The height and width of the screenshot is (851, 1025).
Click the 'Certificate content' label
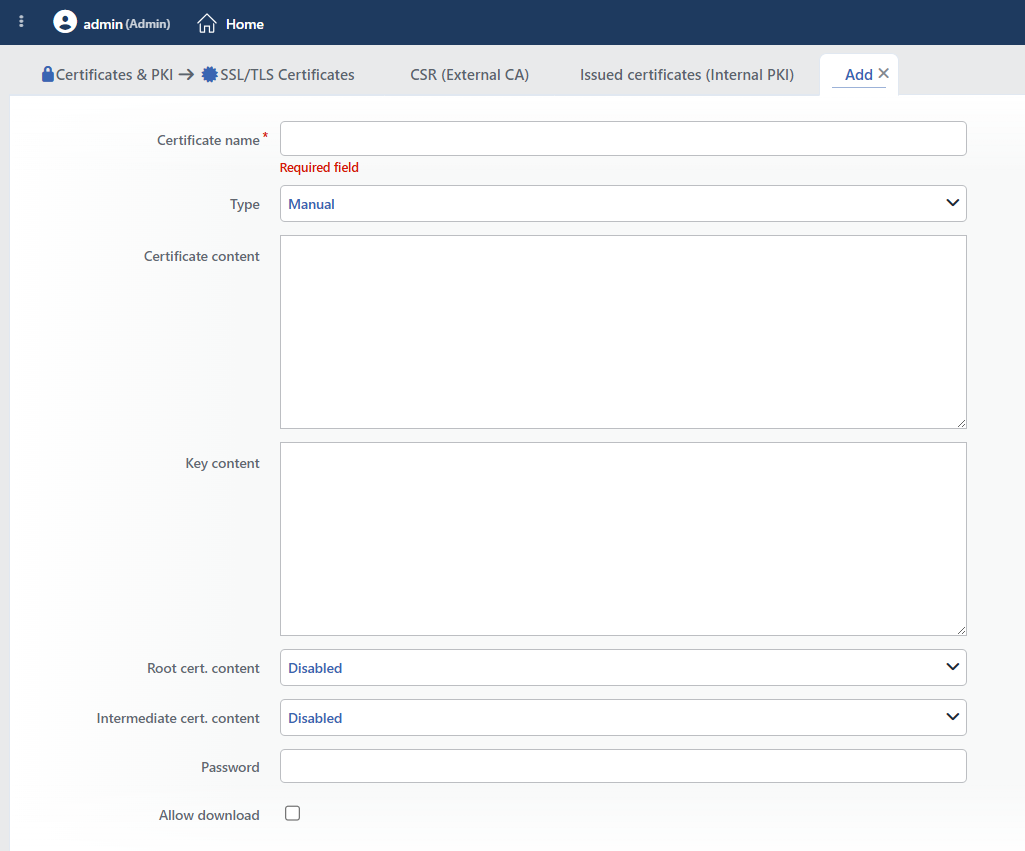(x=201, y=256)
